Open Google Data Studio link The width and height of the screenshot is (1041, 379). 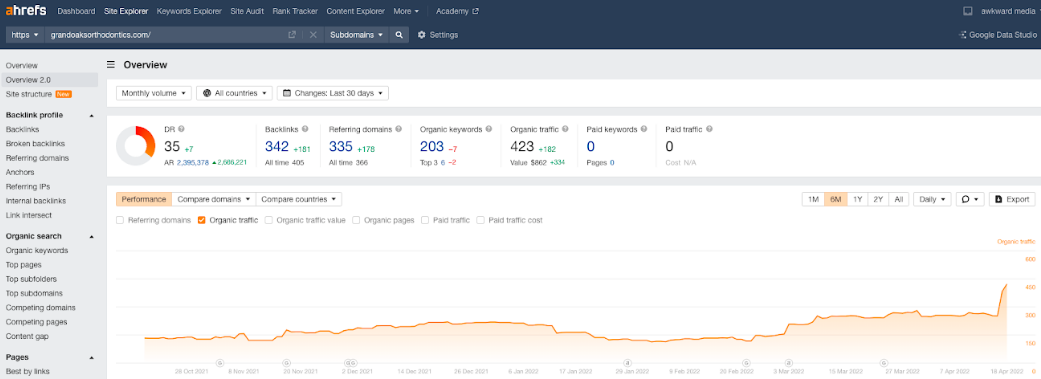[x=999, y=35]
